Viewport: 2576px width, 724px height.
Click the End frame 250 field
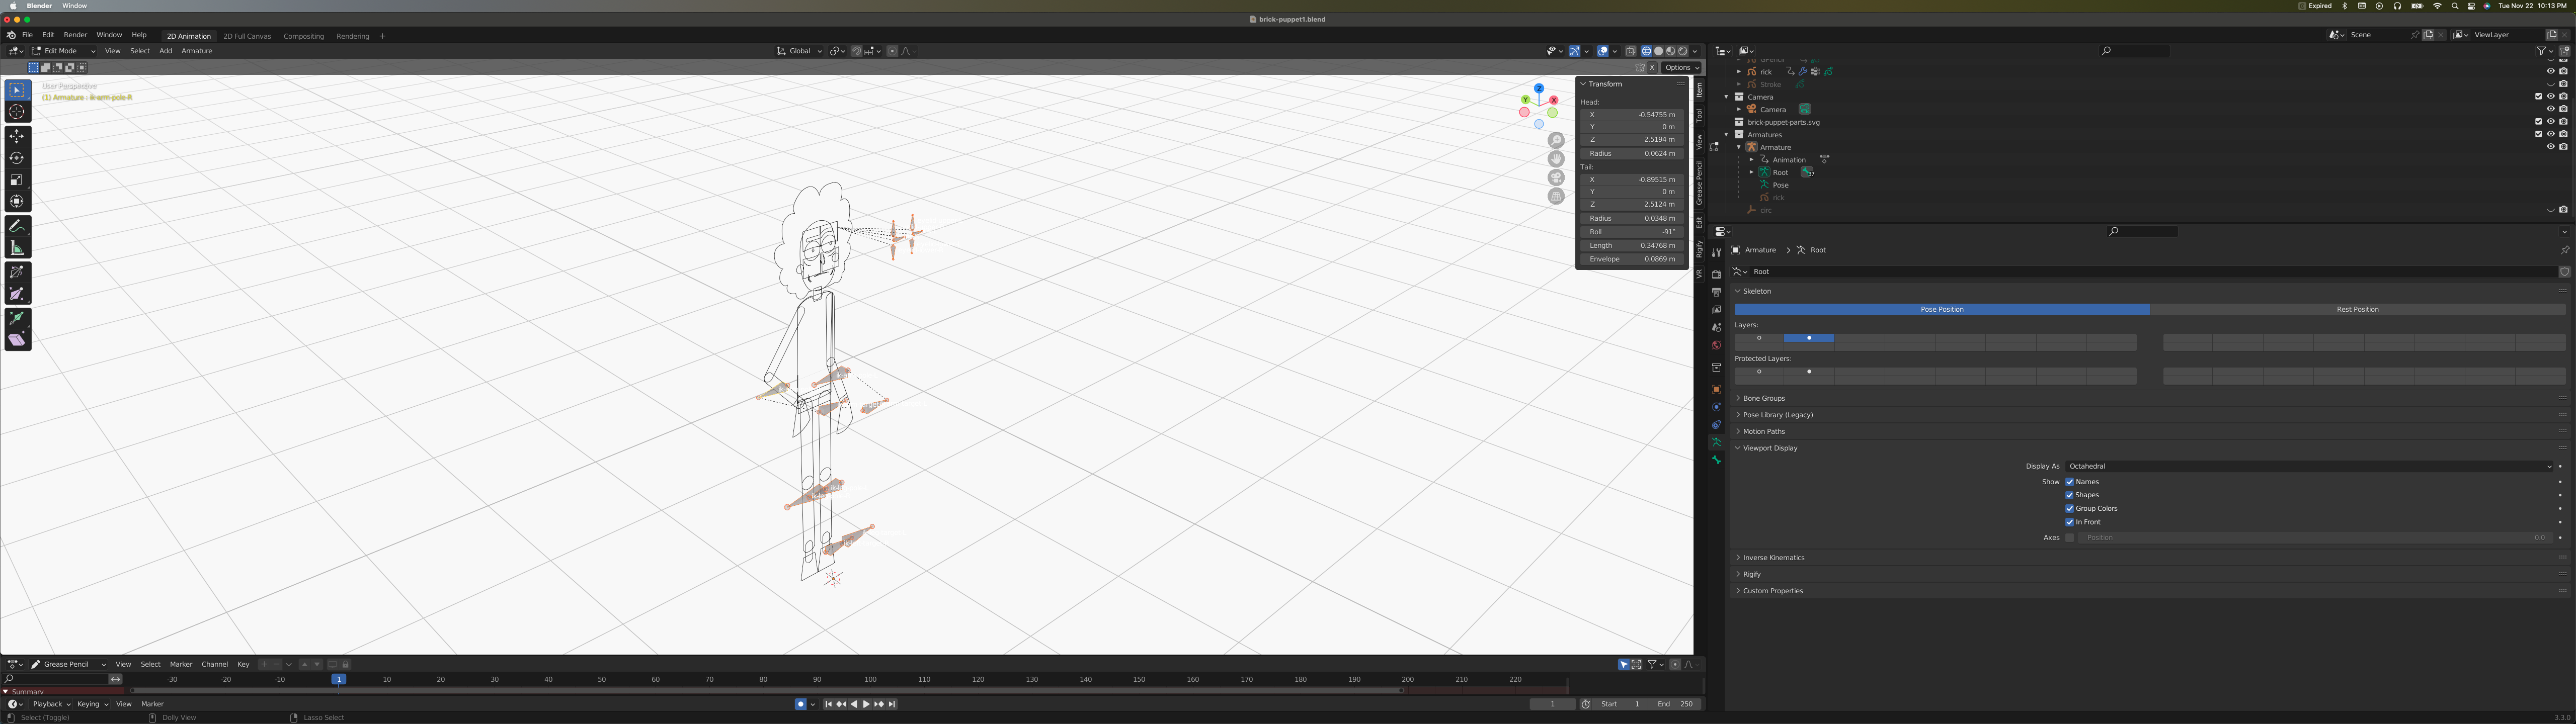point(1675,704)
